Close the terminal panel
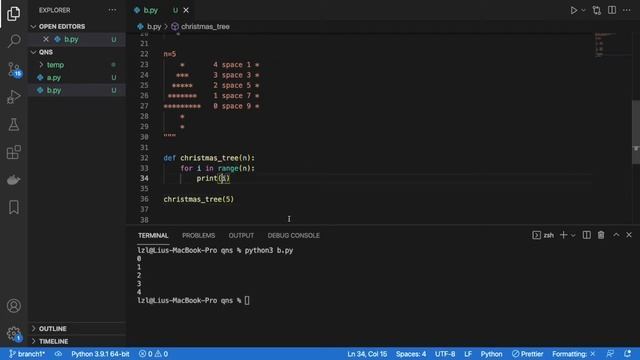 tap(629, 235)
